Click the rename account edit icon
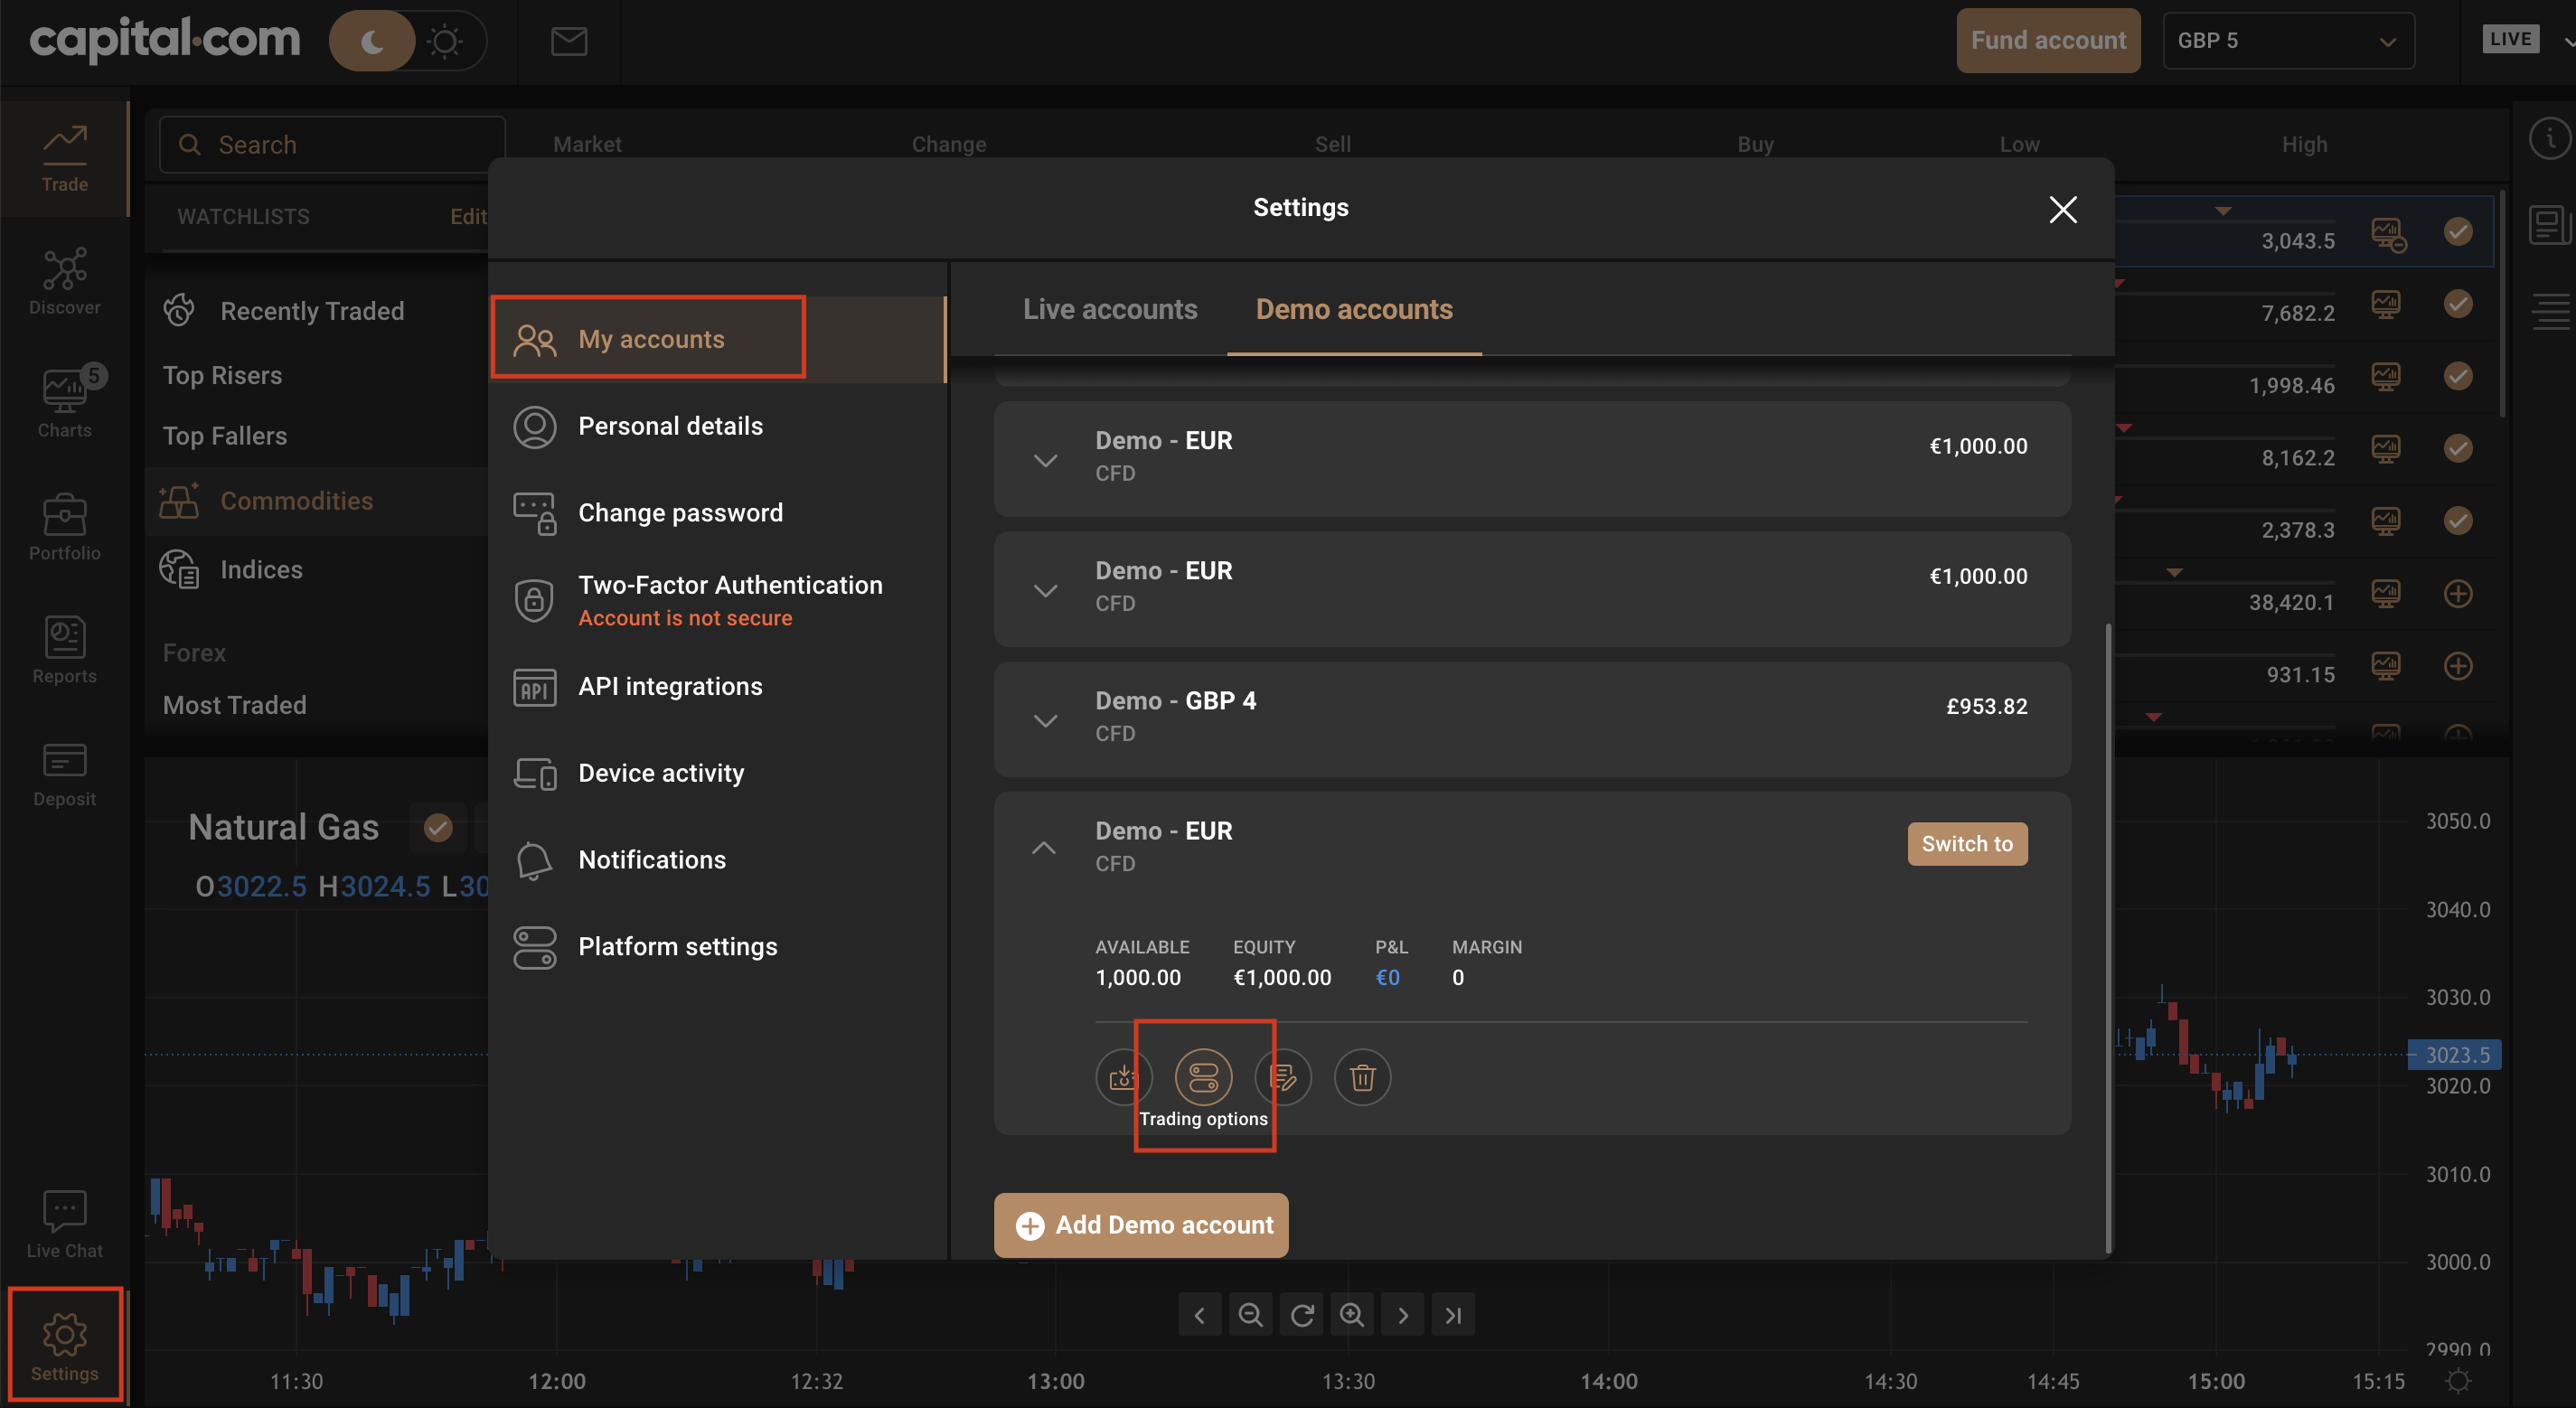The width and height of the screenshot is (2576, 1408). pos(1283,1077)
